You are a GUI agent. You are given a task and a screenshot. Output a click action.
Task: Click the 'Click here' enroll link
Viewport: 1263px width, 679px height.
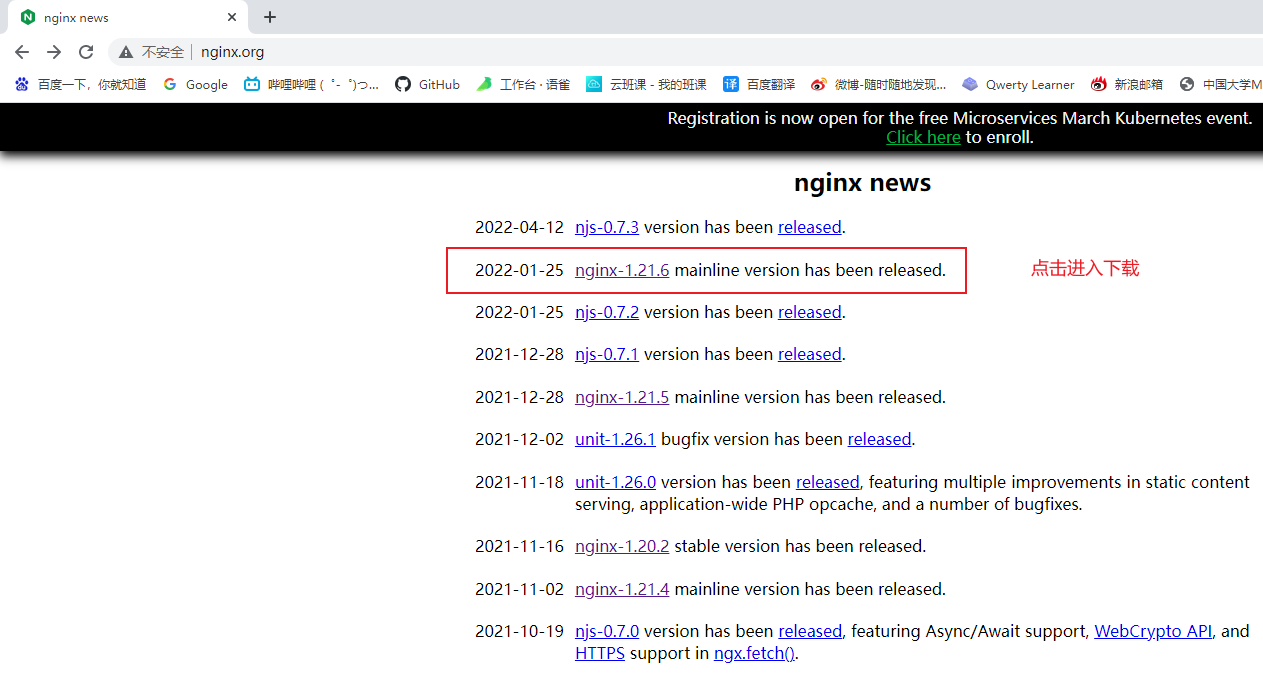(x=923, y=137)
